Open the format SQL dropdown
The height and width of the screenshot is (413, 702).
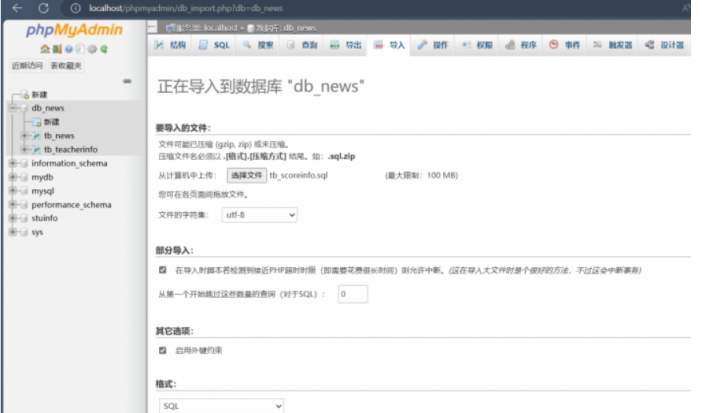(222, 406)
